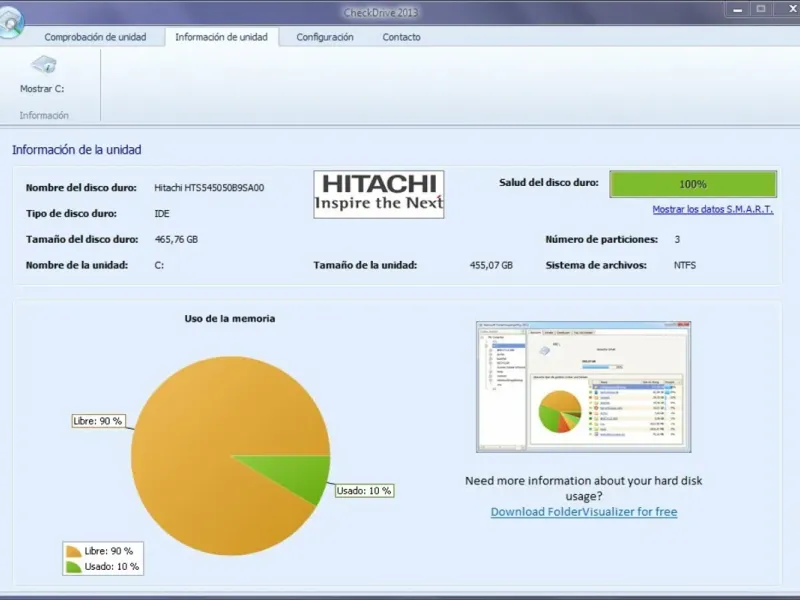Screen dimensions: 800x600
Task: Maximize the CheckDrive 2013 window
Action: [x=761, y=9]
